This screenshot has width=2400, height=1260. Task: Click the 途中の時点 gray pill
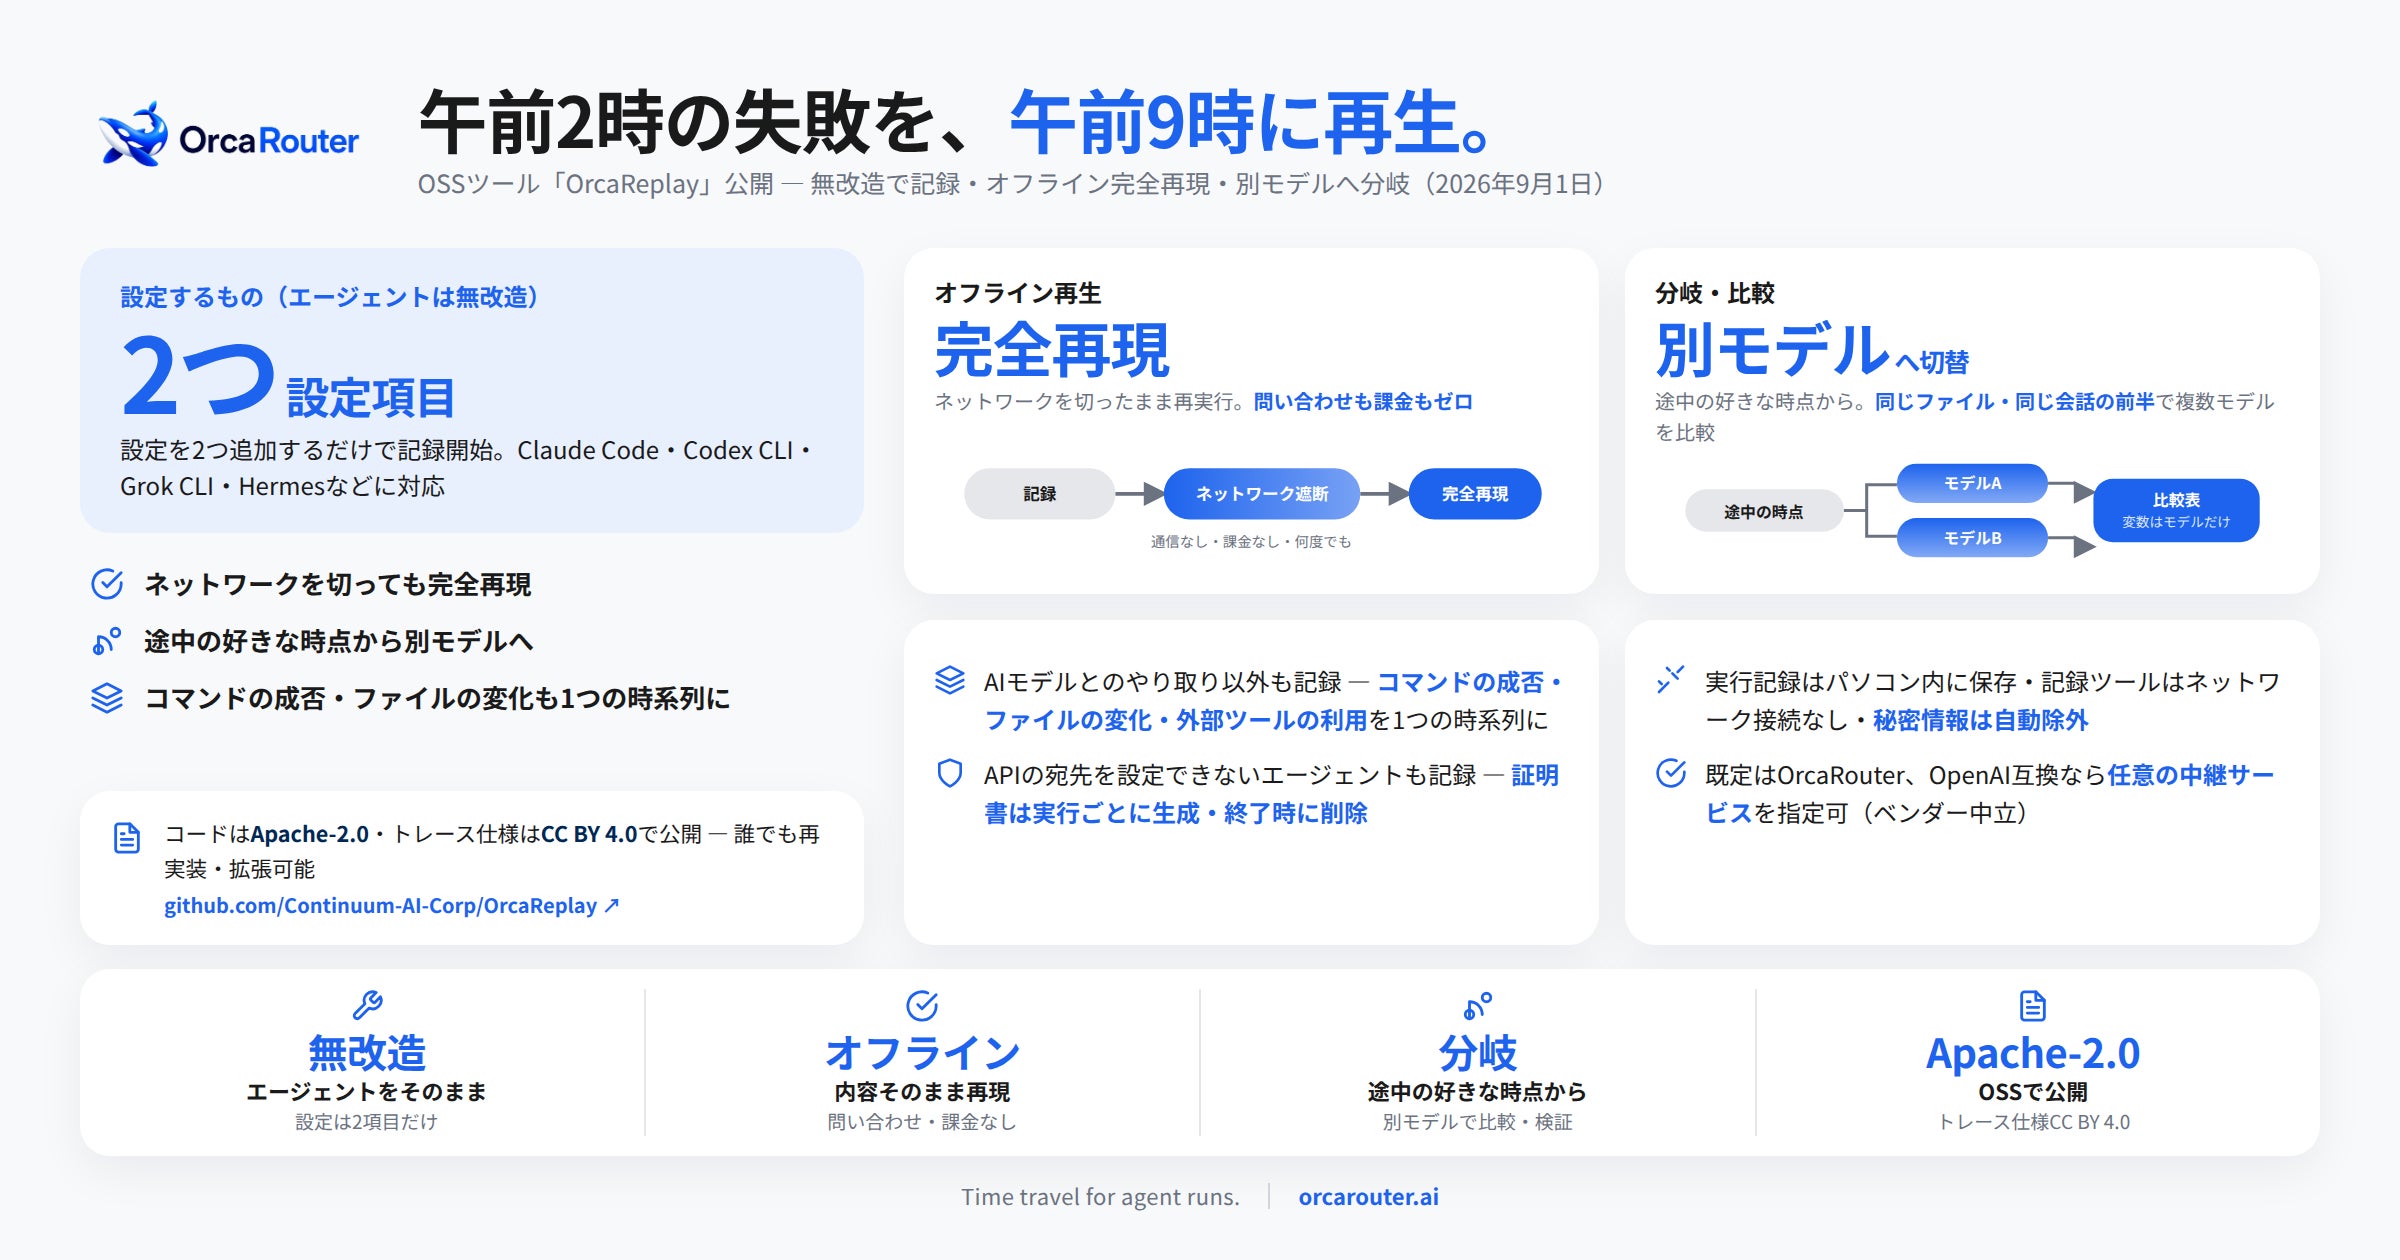[1764, 511]
